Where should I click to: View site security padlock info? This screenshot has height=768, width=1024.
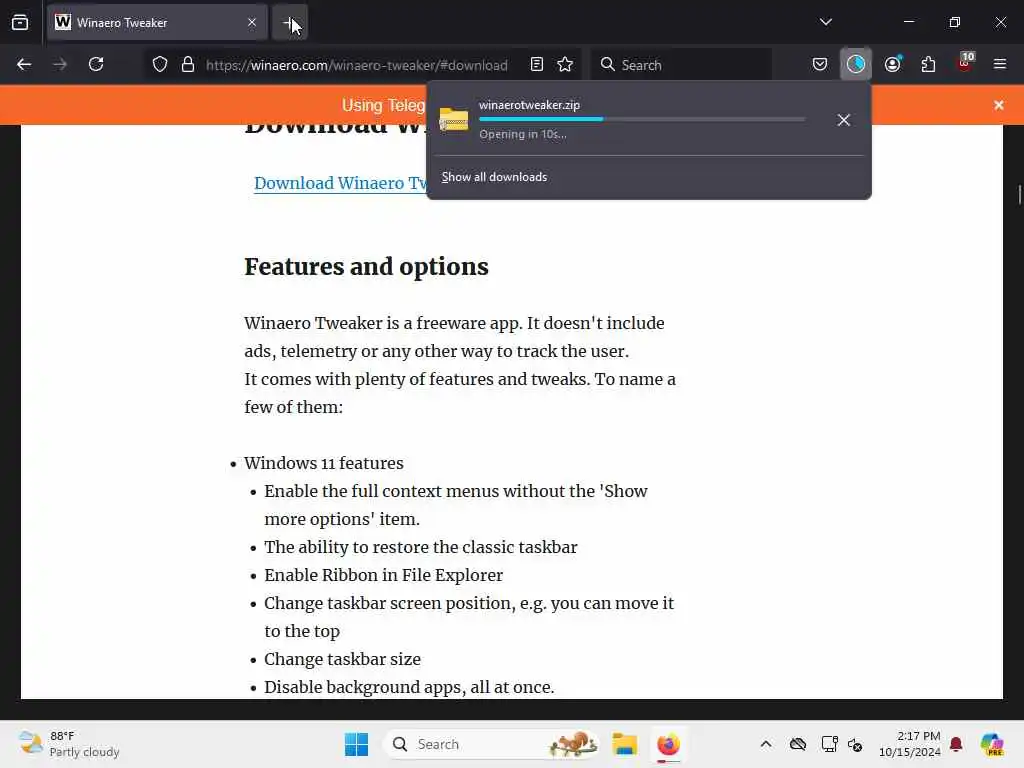[x=188, y=65]
